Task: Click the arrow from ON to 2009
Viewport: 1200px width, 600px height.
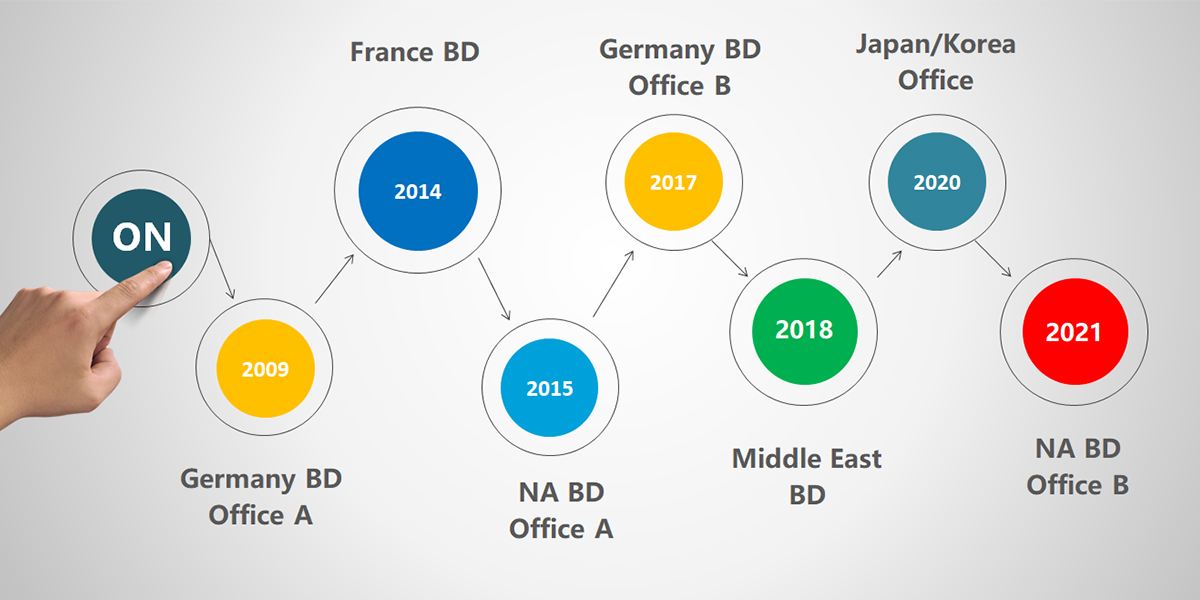Action: coord(221,271)
